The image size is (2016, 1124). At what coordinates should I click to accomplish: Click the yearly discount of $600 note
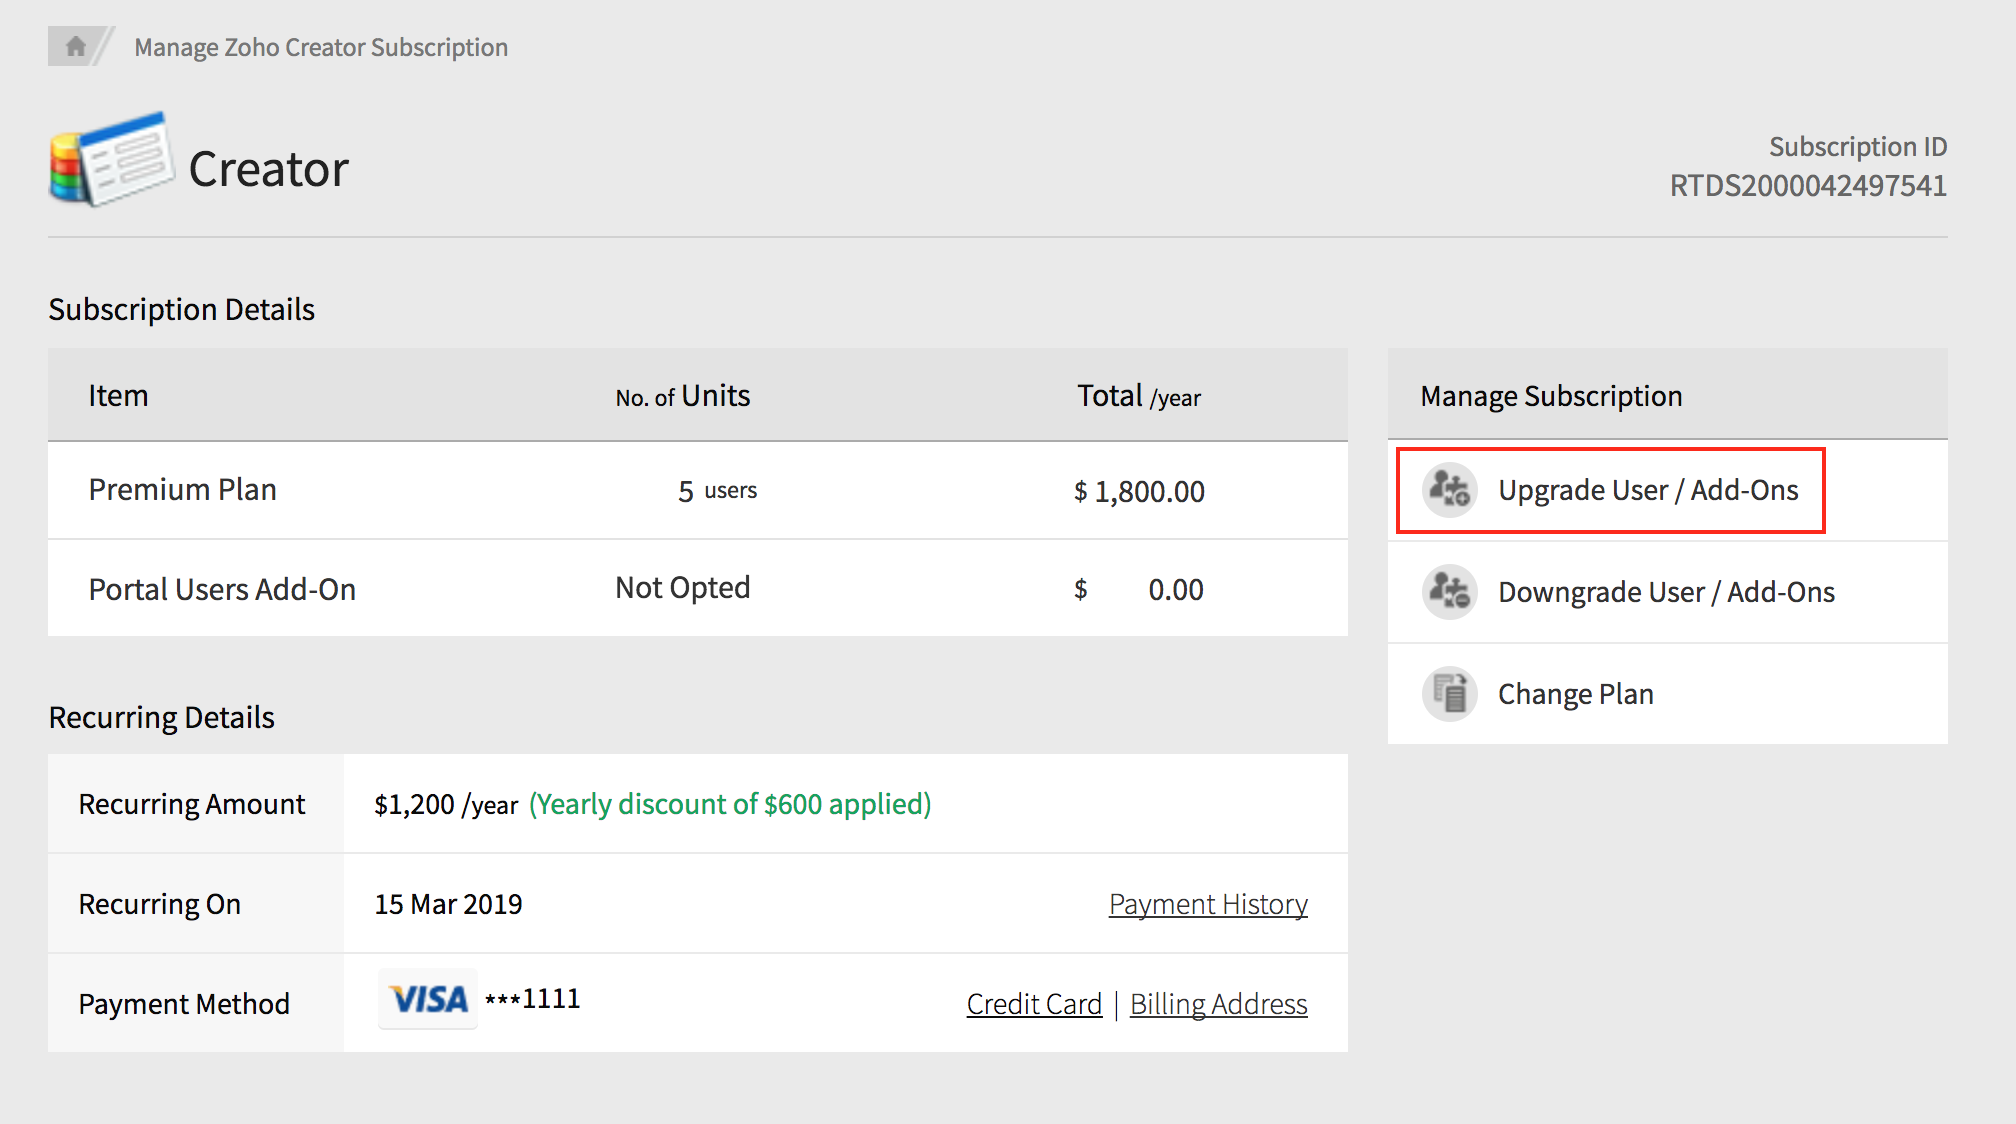(730, 804)
